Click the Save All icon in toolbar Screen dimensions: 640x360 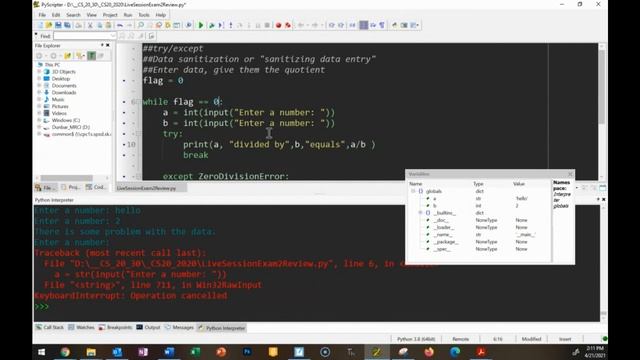[x=67, y=25]
